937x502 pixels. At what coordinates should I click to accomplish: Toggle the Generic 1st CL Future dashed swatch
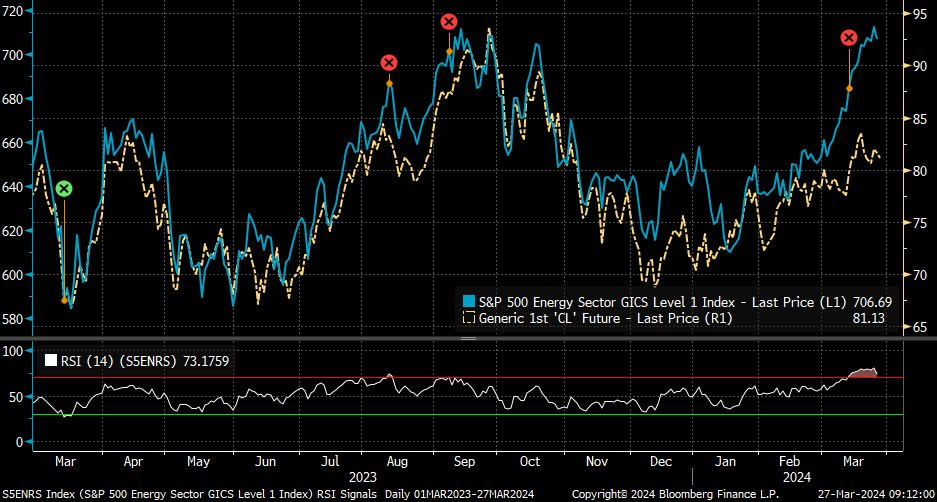466,318
